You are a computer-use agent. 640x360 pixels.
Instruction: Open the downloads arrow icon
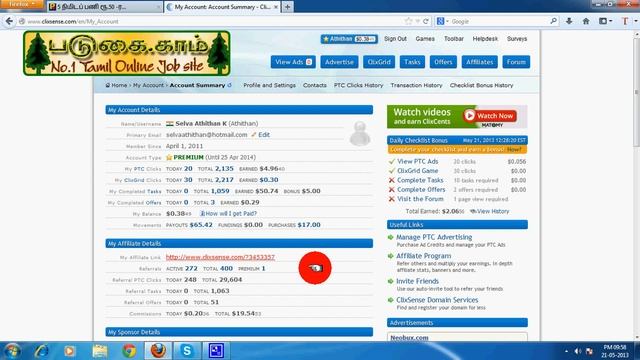(569, 21)
